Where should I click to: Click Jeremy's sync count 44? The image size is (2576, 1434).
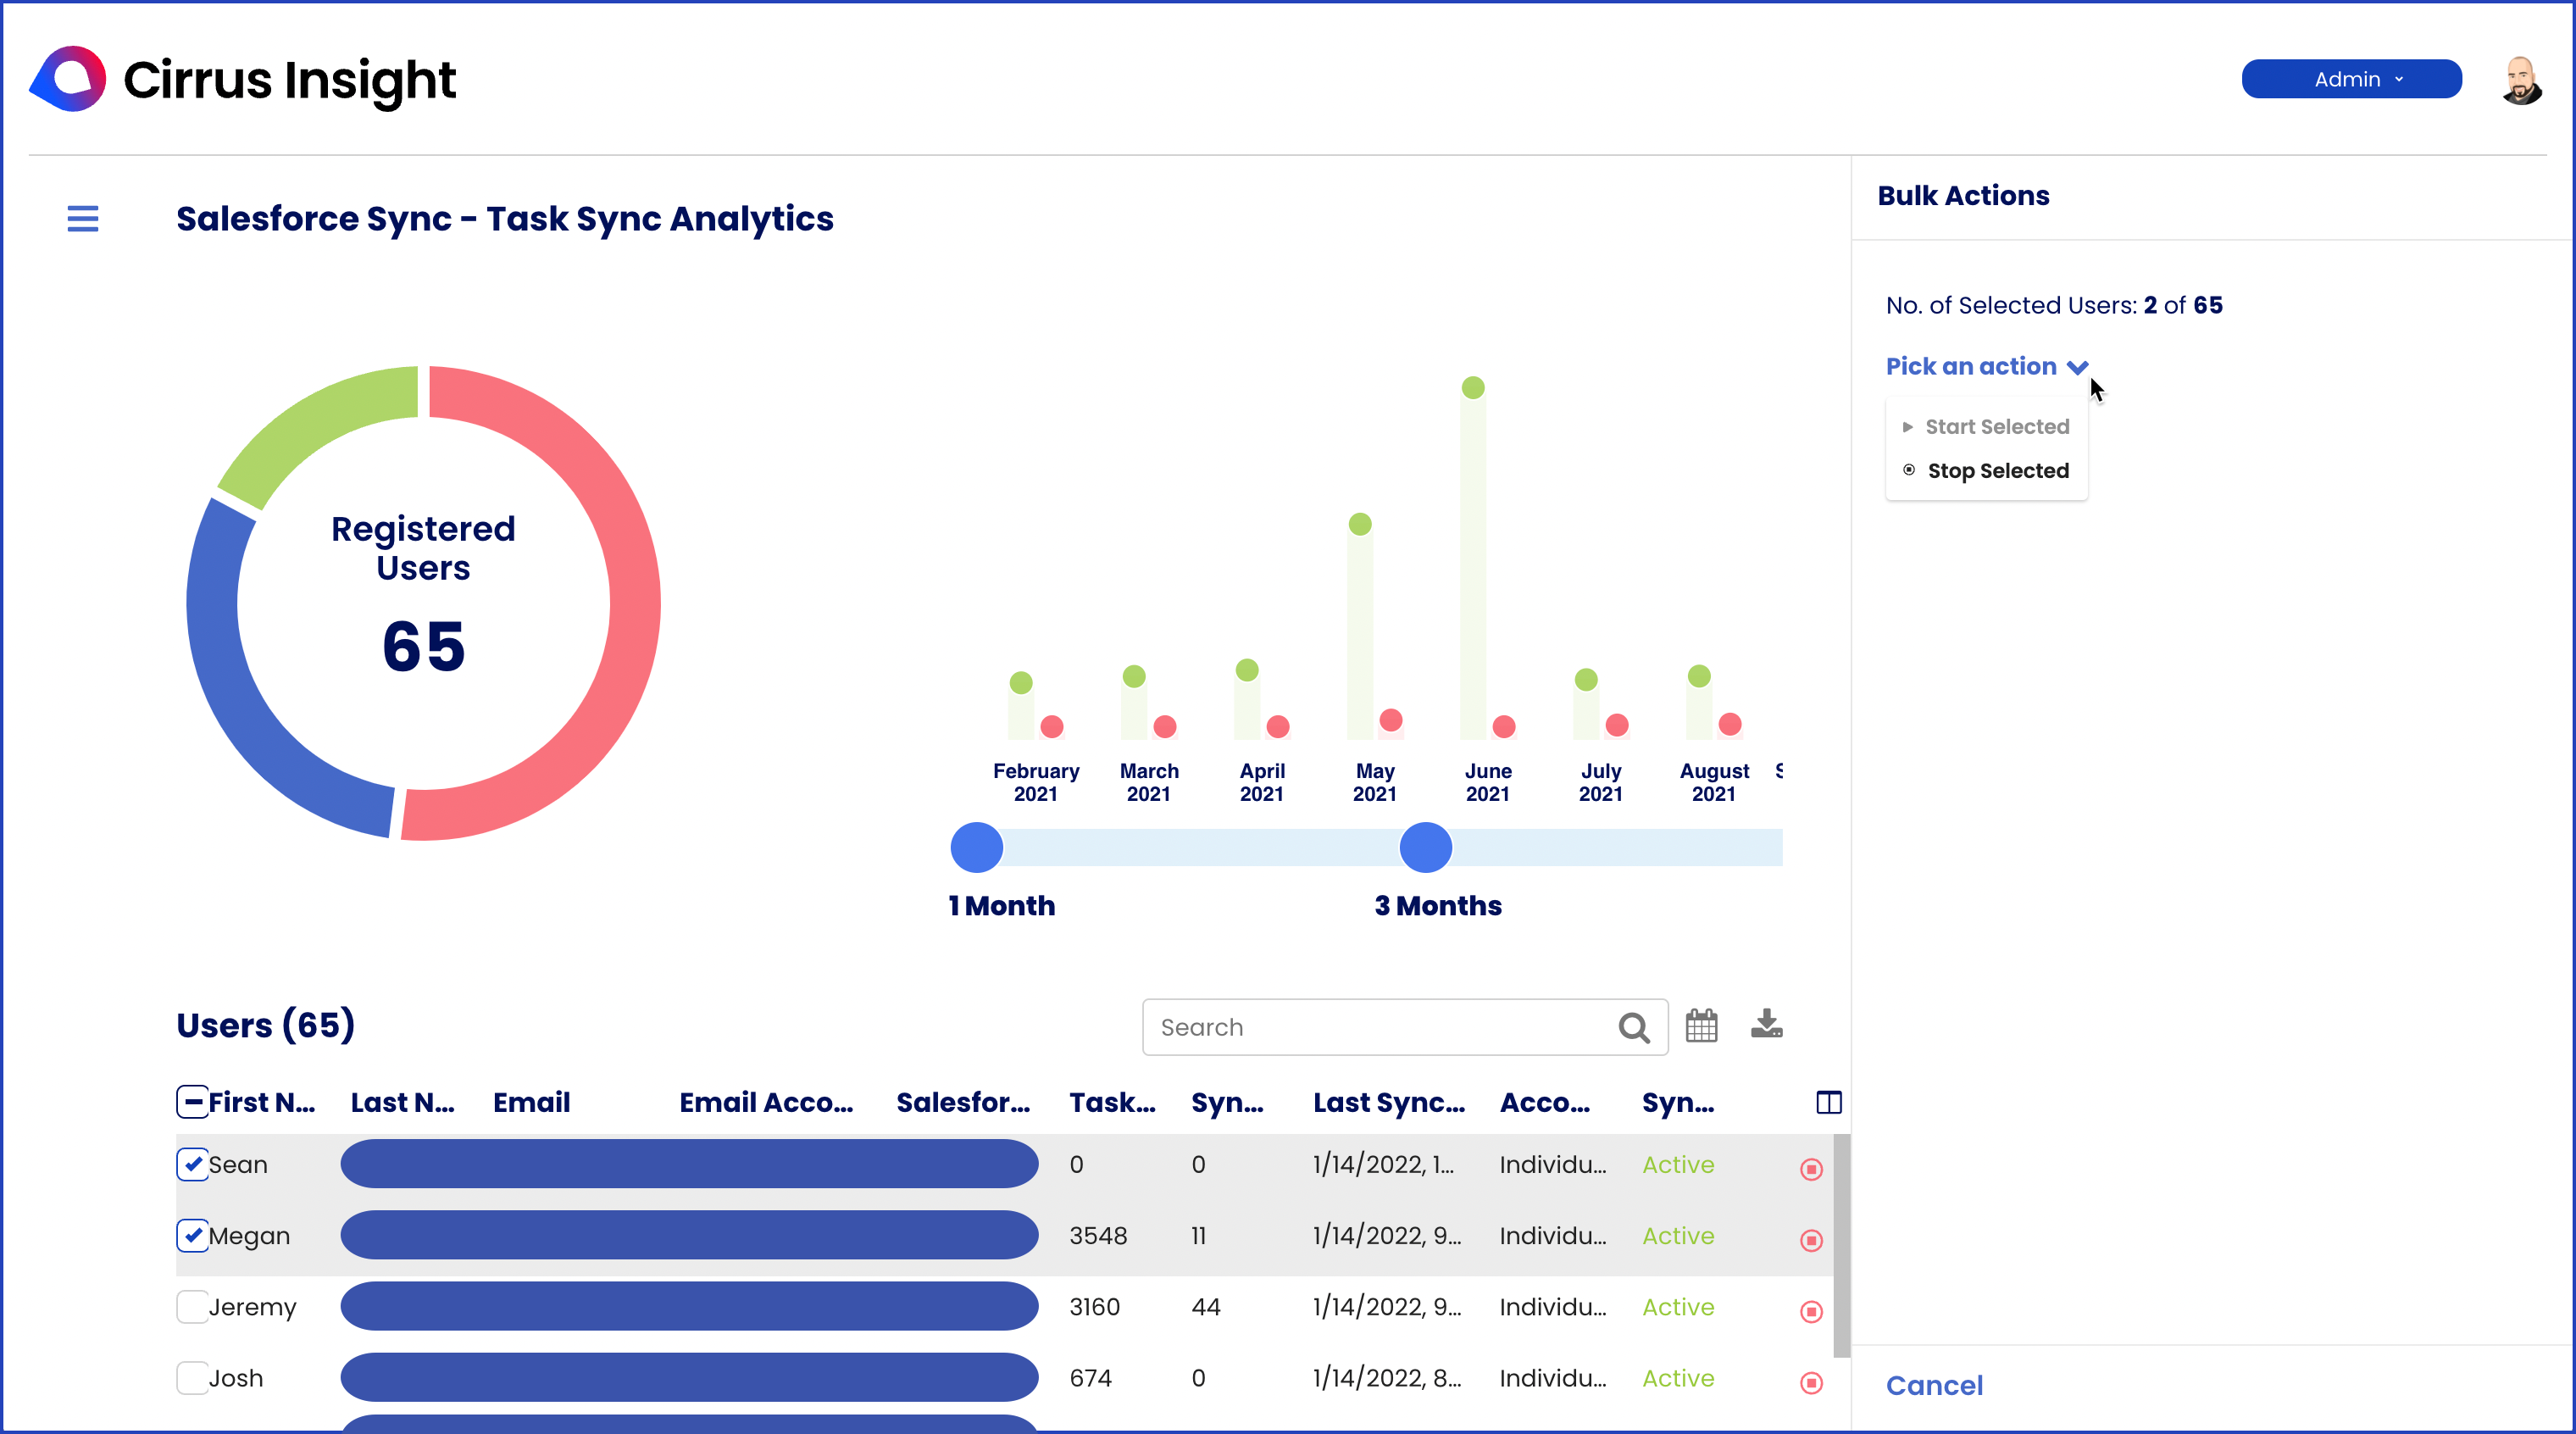click(1205, 1306)
